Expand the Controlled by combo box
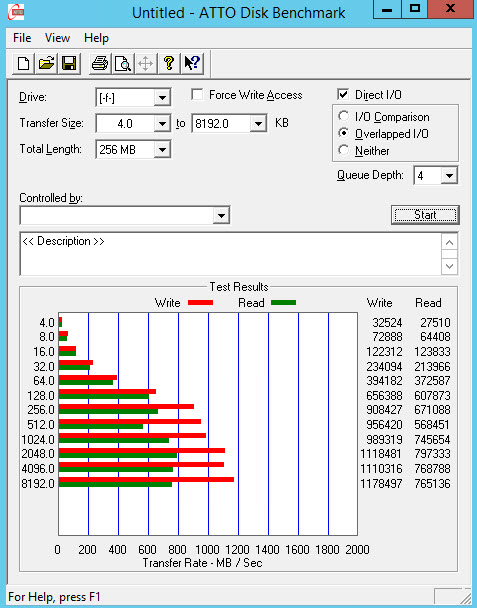477x608 pixels. [221, 215]
